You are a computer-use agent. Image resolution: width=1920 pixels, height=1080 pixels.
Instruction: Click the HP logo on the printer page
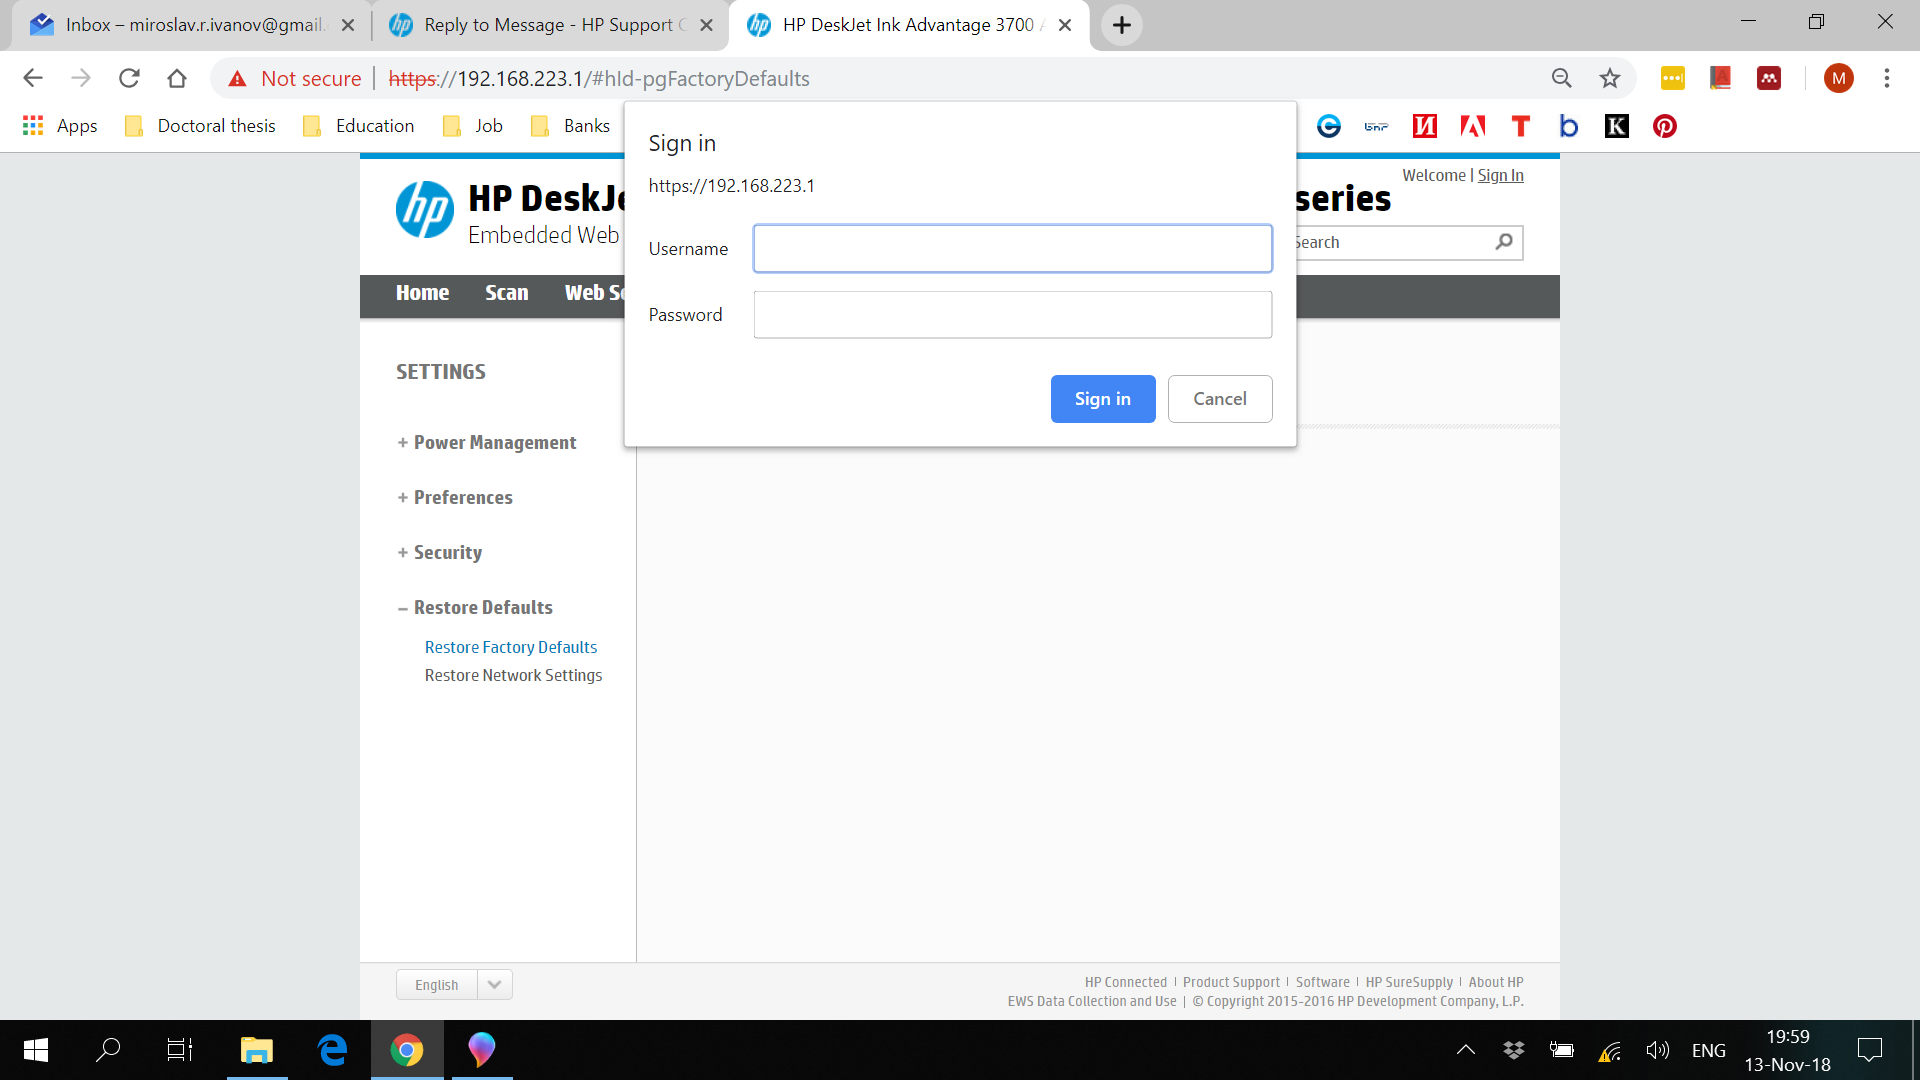tap(425, 210)
